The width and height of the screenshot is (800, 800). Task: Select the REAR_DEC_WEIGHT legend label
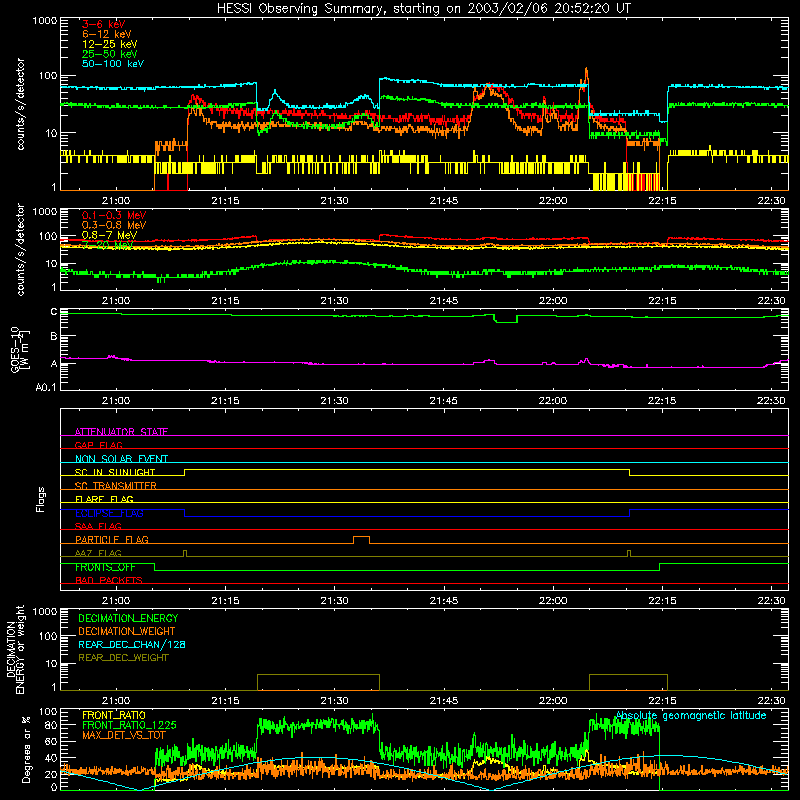tap(123, 658)
